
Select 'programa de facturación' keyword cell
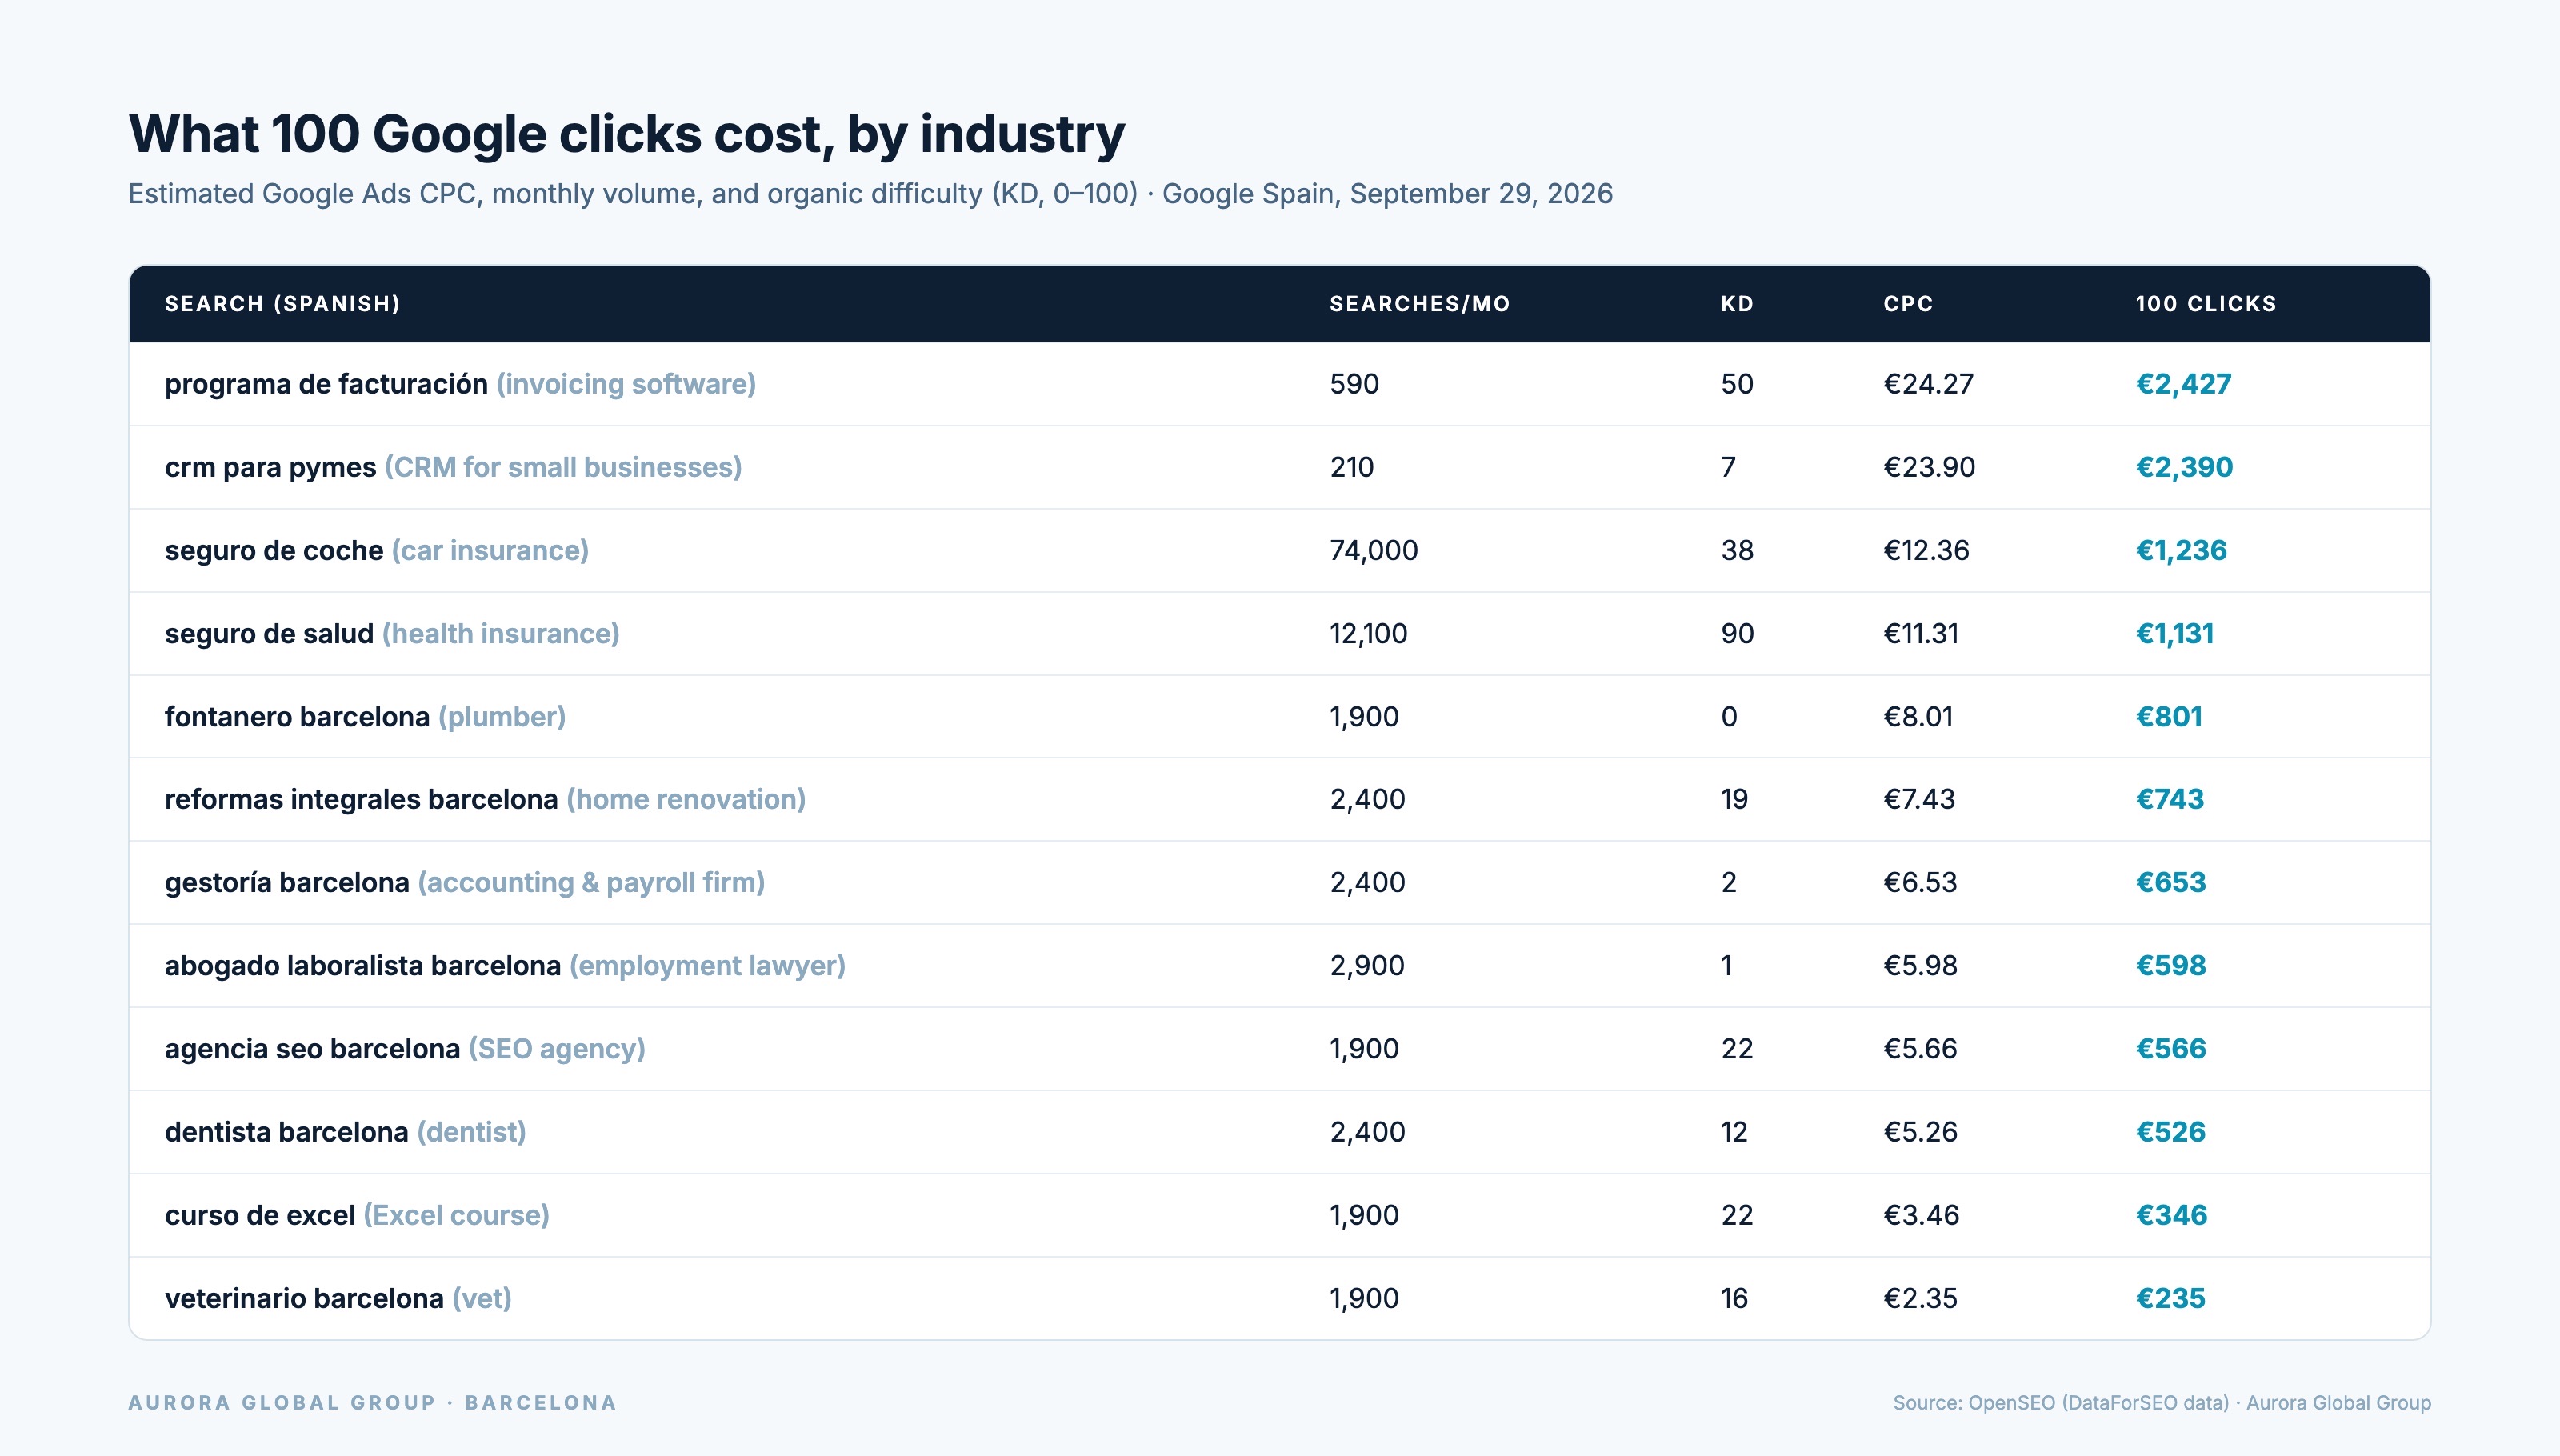(x=460, y=384)
